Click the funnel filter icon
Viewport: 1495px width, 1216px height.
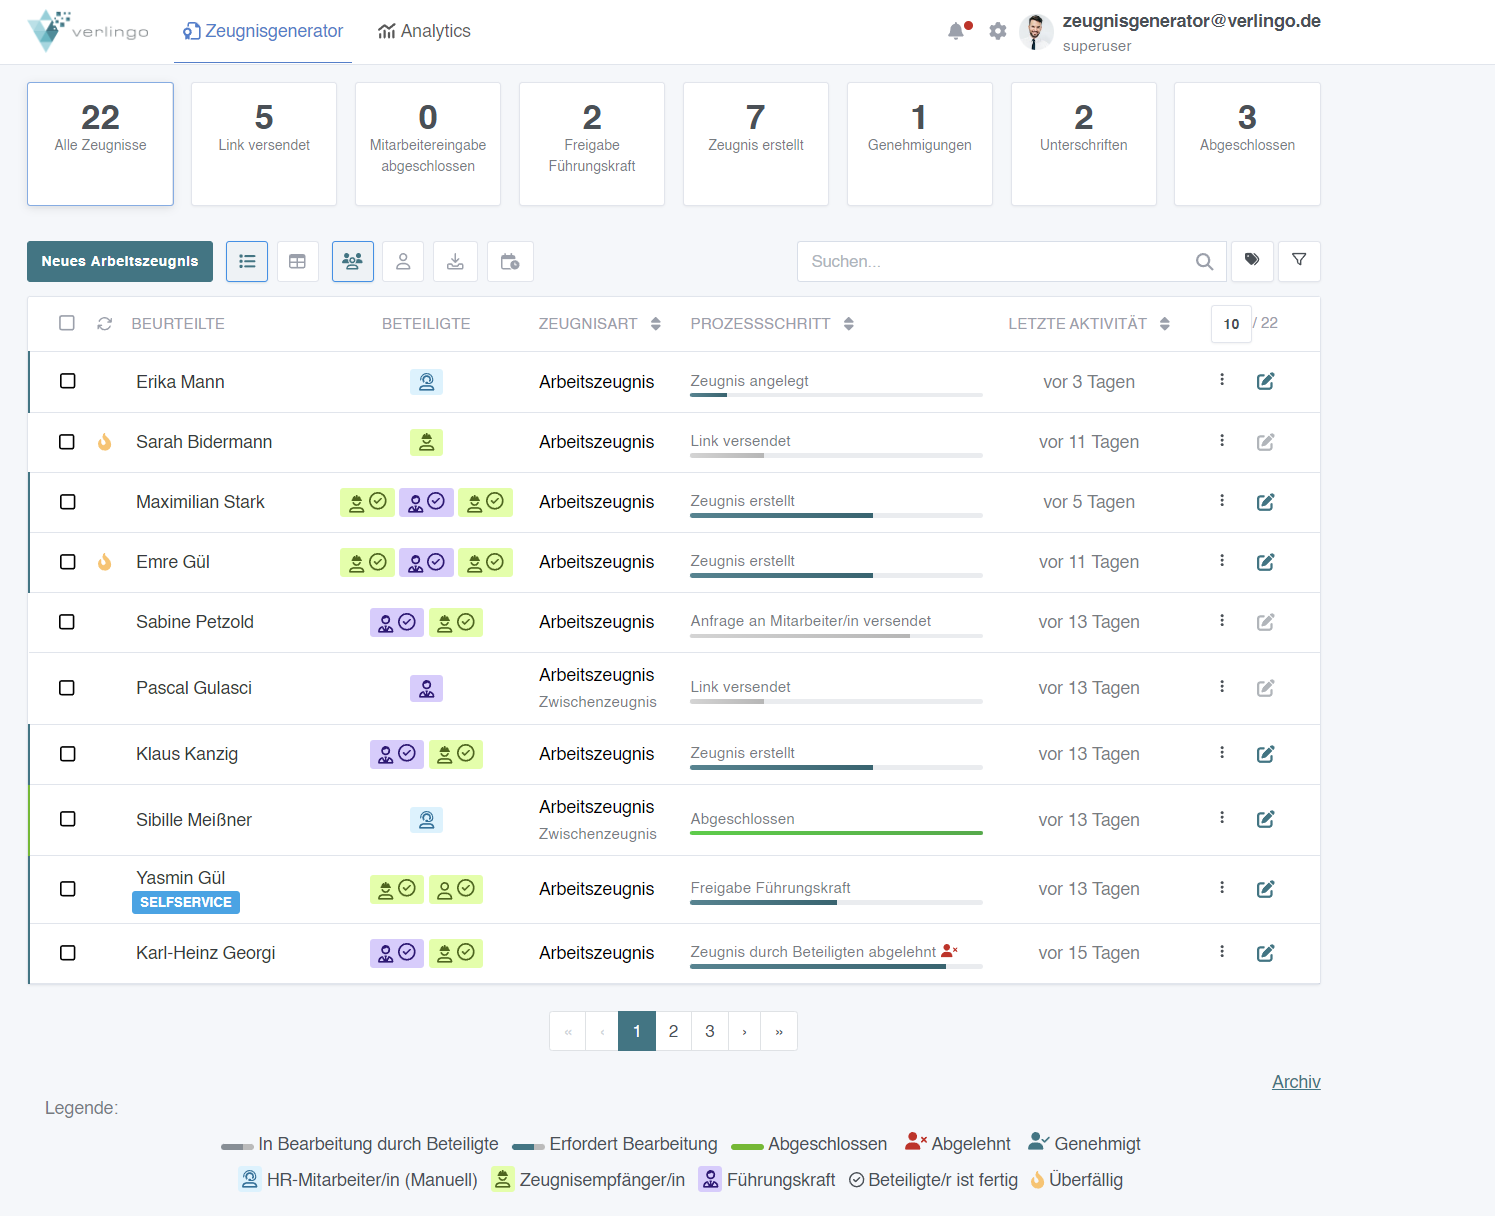tap(1299, 261)
